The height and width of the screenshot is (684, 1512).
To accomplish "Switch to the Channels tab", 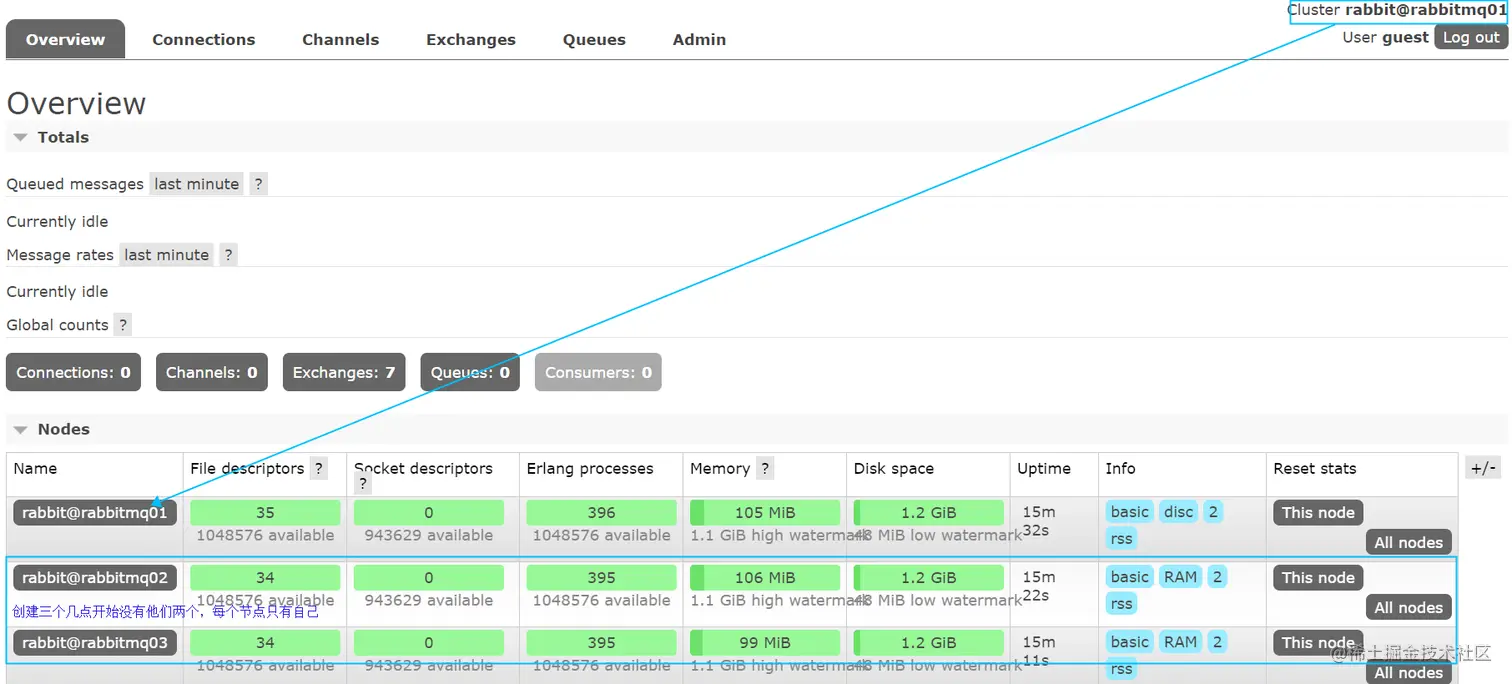I will click(340, 40).
